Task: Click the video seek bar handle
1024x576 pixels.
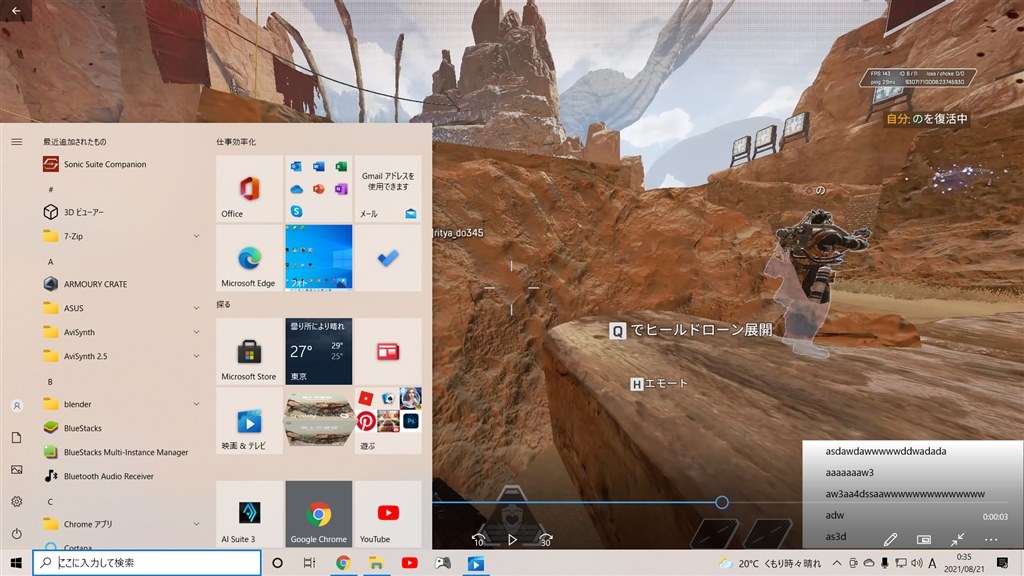Action: coord(722,502)
